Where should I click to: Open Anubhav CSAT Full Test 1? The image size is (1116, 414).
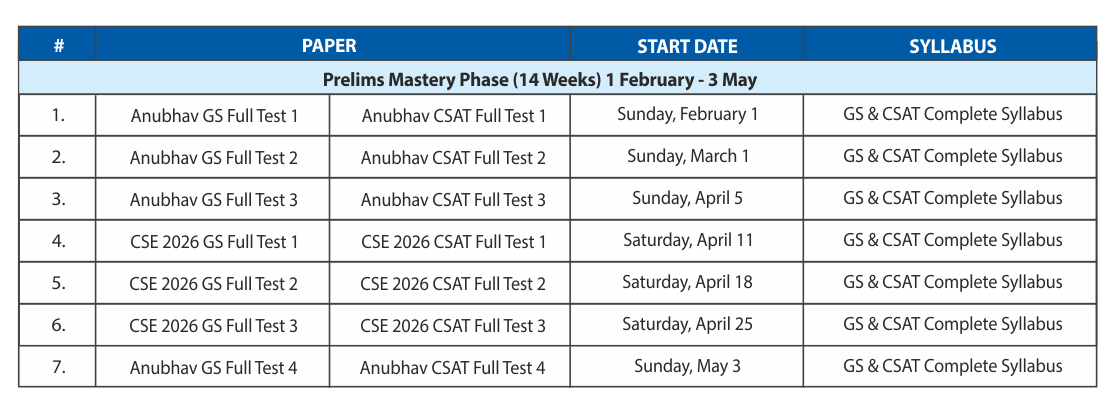pos(453,116)
